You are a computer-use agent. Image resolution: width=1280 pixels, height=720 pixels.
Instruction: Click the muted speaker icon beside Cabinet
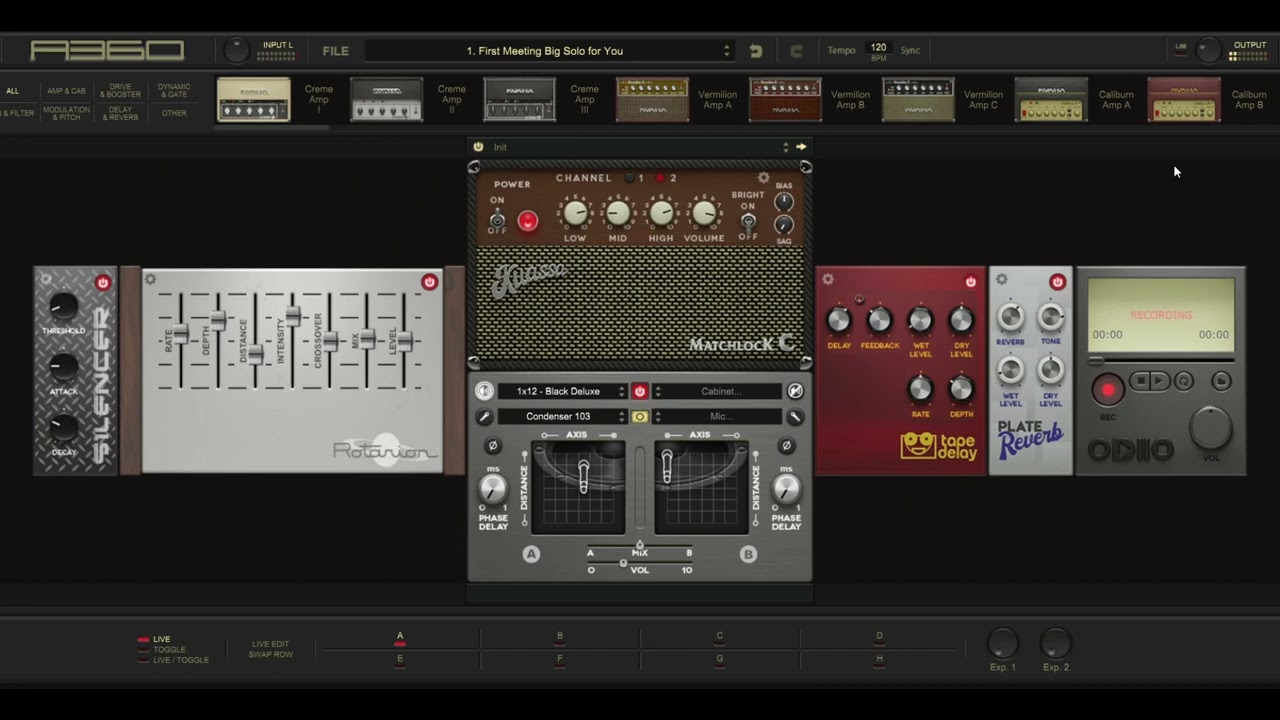pos(795,391)
